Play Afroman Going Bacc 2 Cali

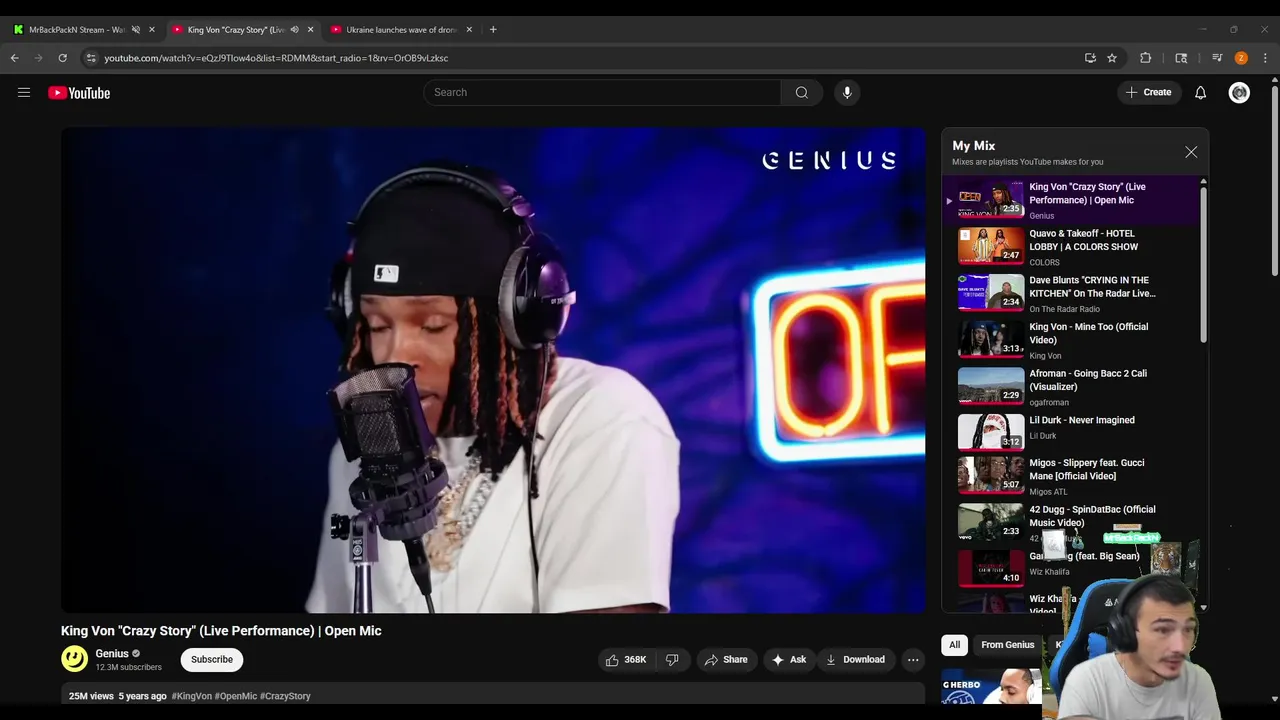point(1073,387)
